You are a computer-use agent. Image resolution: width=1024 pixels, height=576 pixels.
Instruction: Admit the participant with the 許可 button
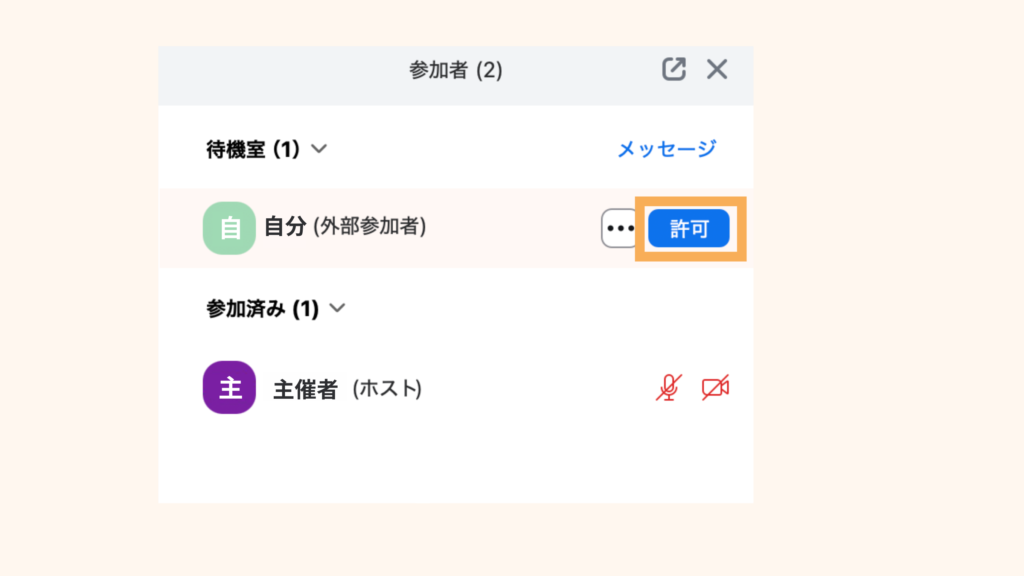[x=688, y=228]
